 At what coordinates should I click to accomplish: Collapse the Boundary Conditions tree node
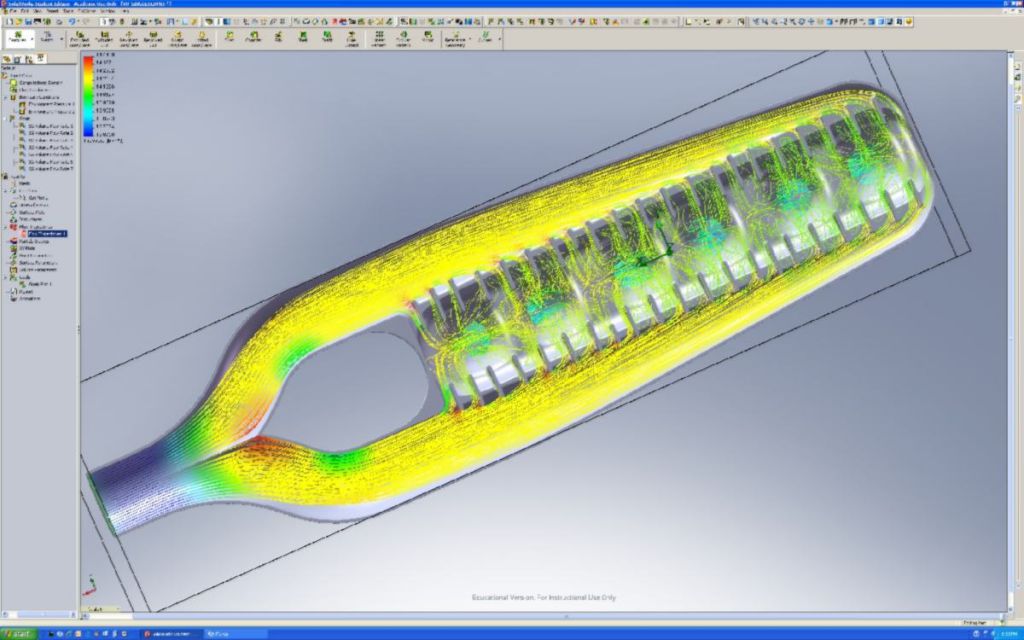tap(6, 97)
